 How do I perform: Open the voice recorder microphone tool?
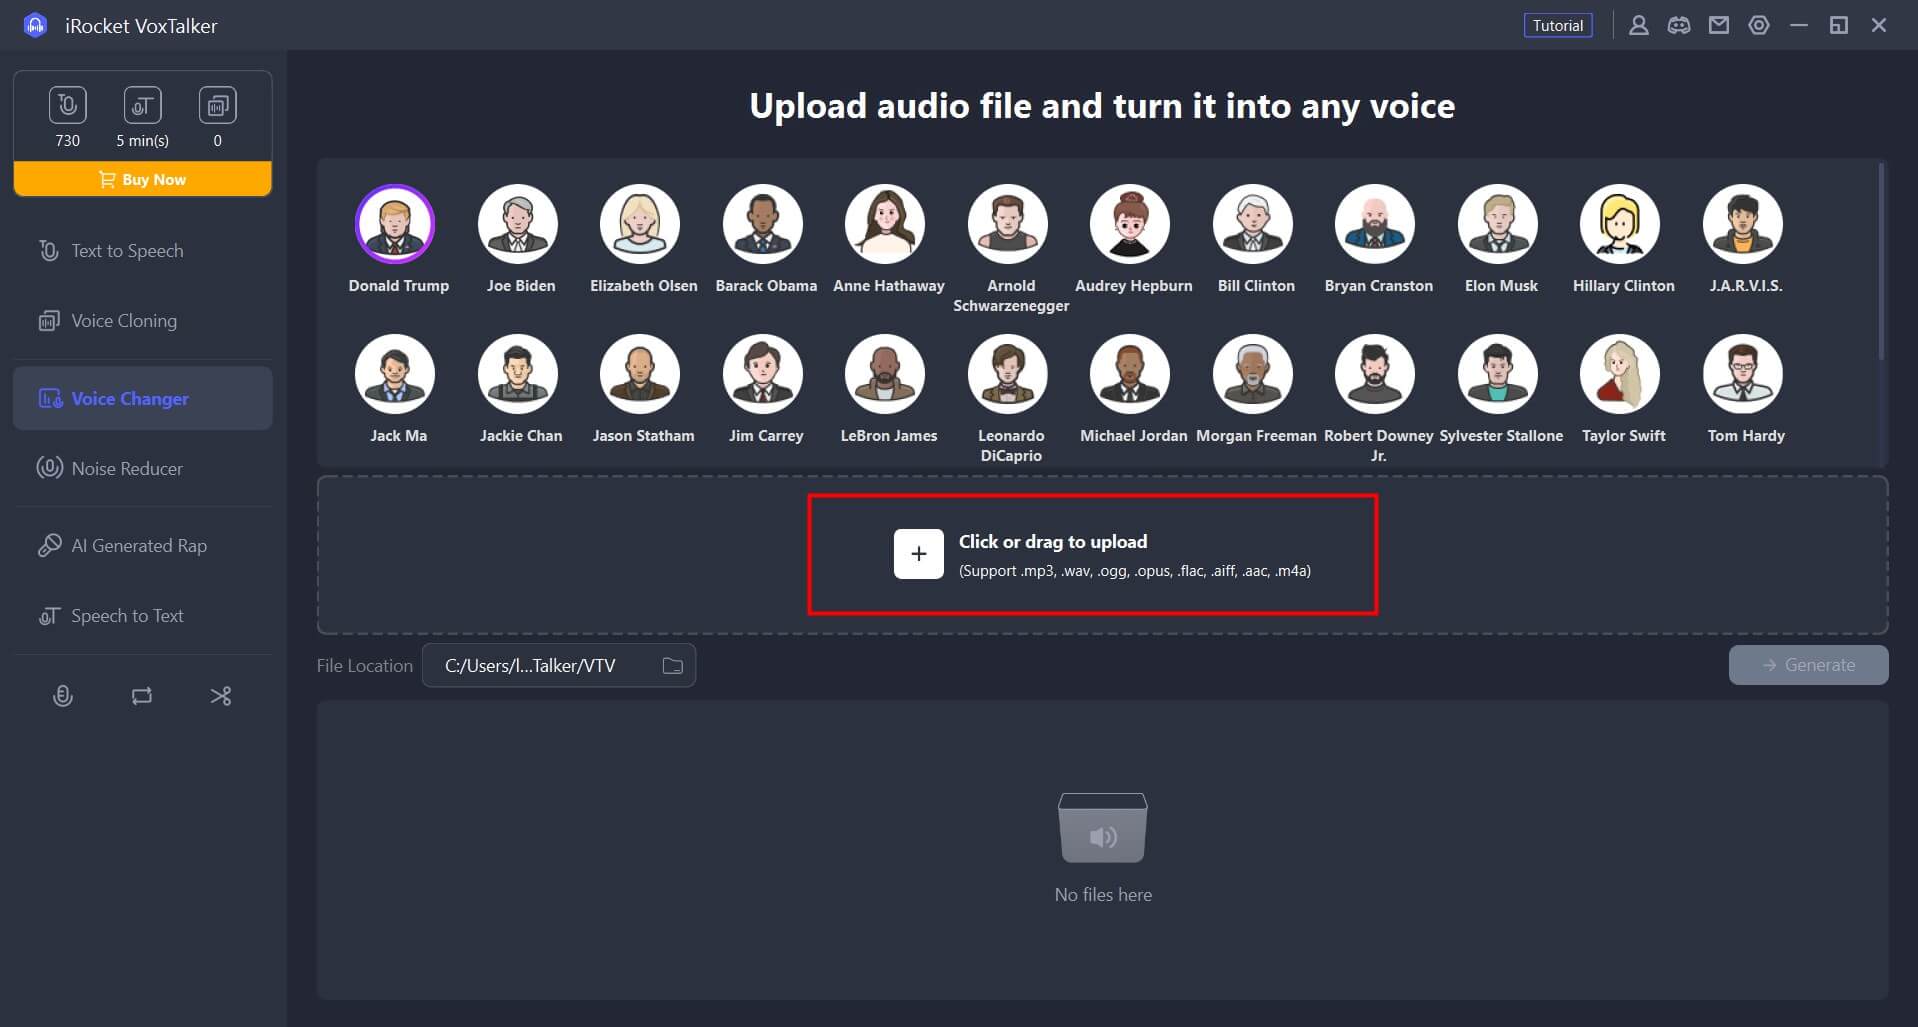(x=62, y=696)
